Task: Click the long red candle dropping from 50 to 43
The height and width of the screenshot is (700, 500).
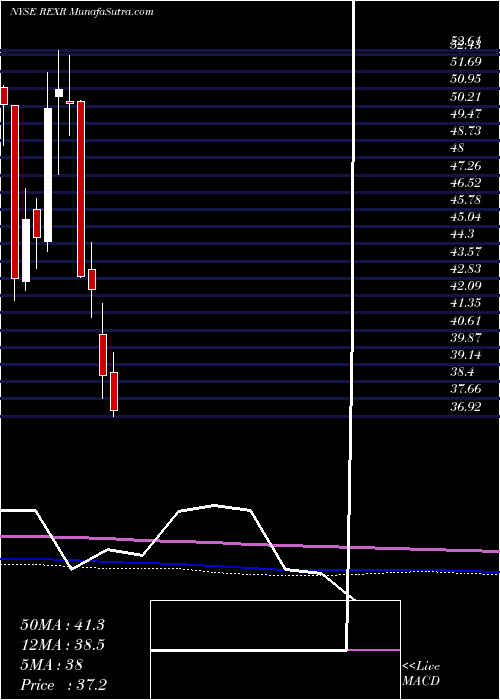Action: [81, 189]
